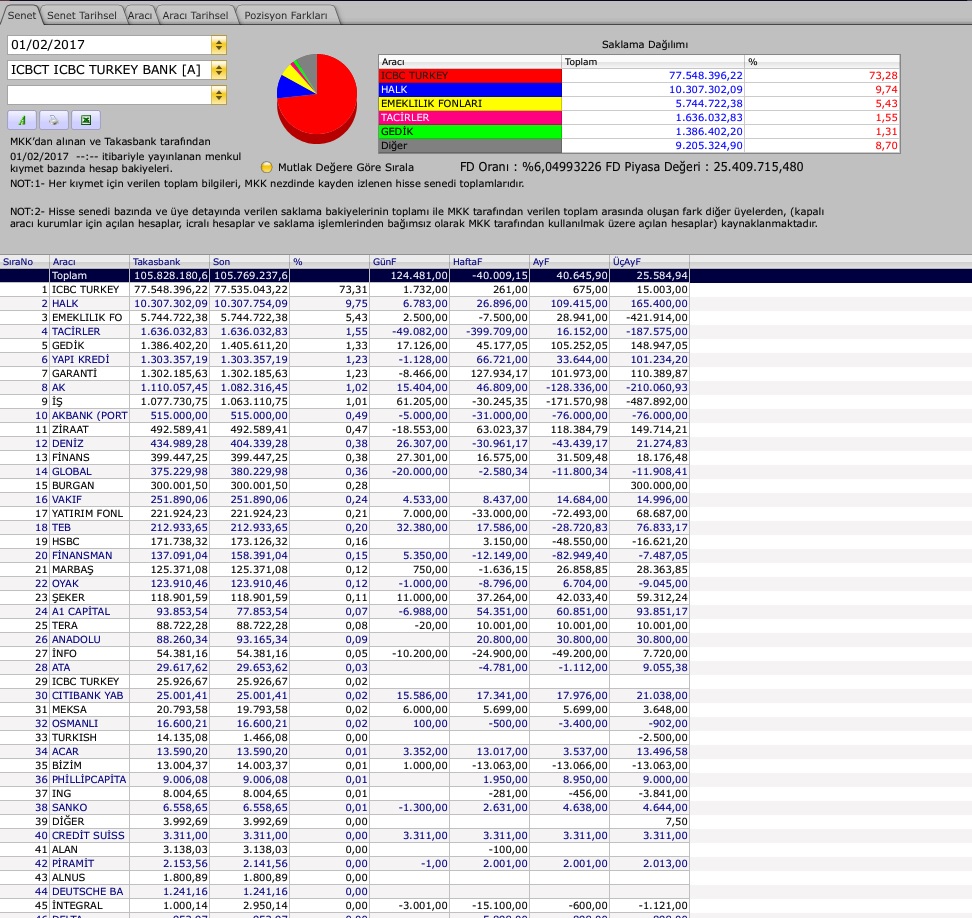
Task: Click DEUTSCHE BA row broker name
Action: 87,892
